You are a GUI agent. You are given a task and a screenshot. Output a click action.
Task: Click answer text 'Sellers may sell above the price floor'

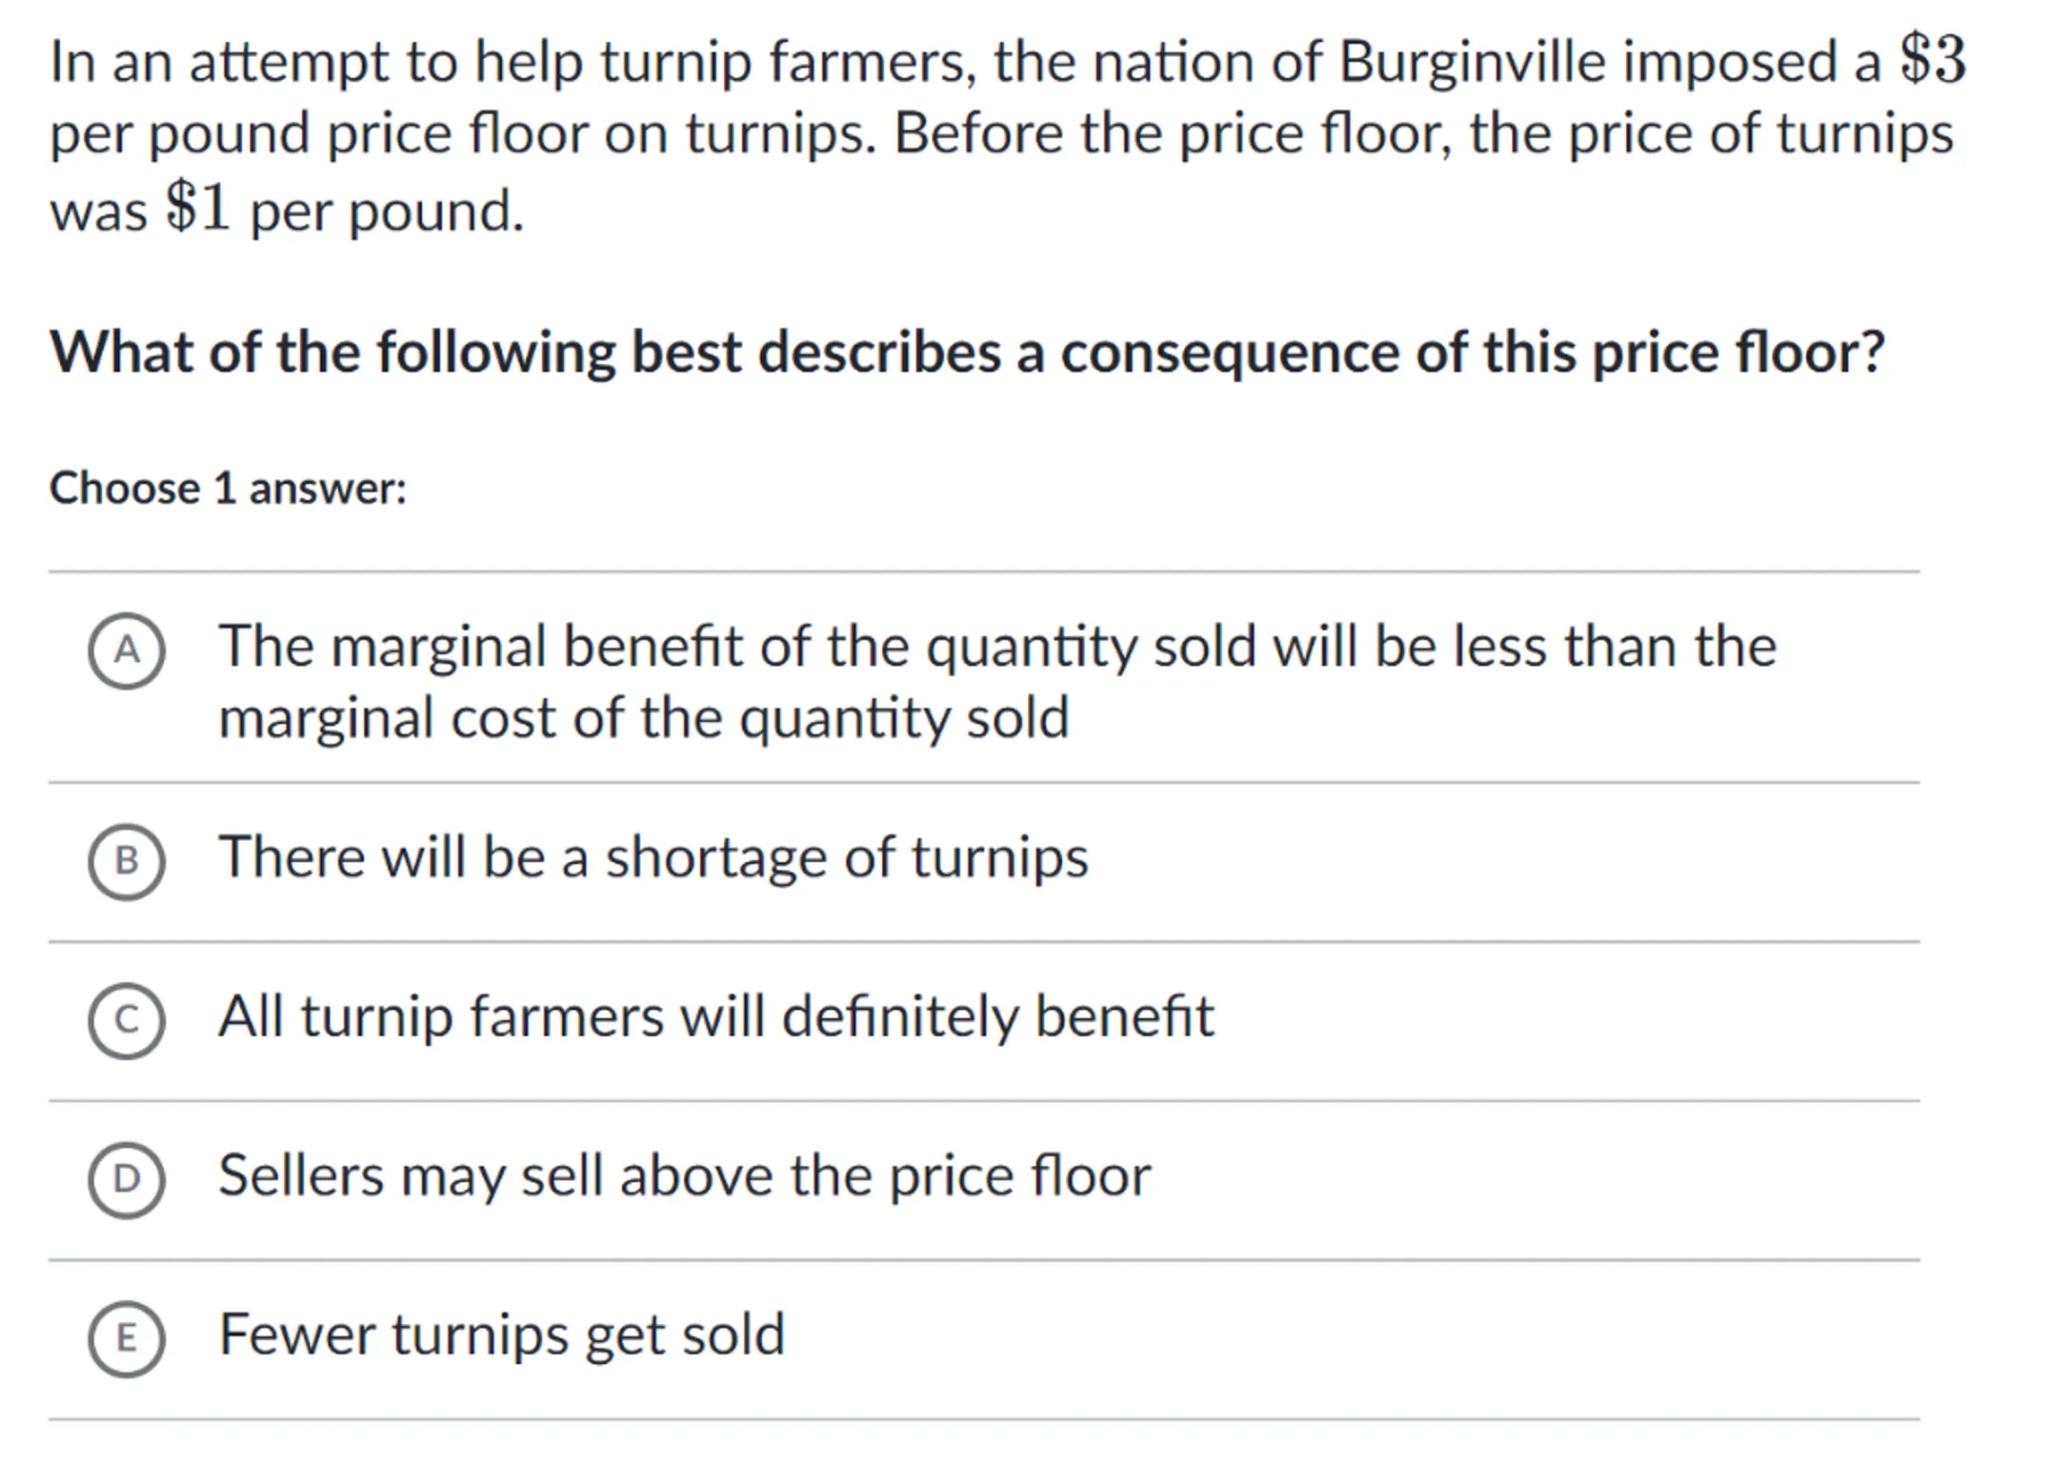tap(684, 1175)
